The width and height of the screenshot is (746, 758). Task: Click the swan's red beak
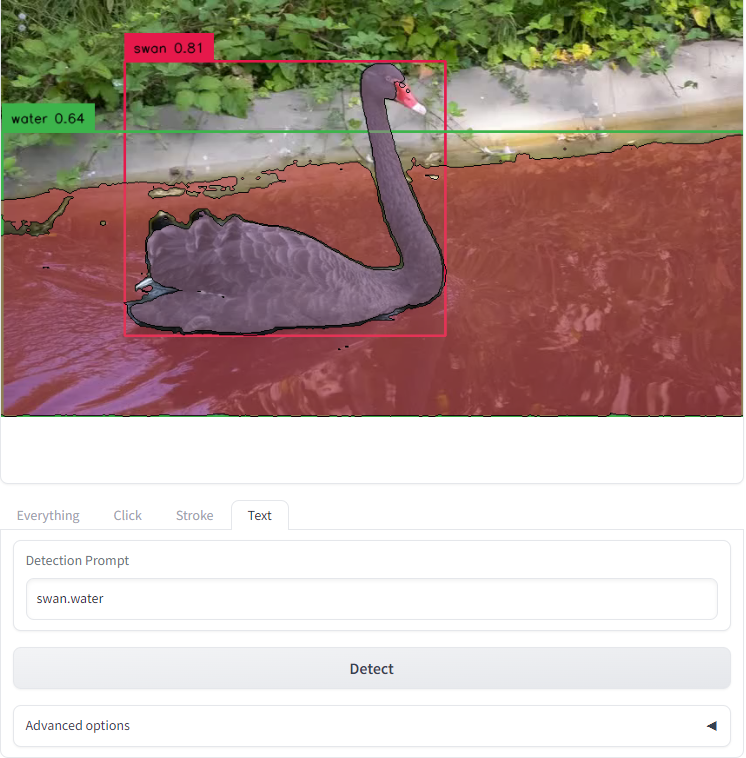pyautogui.click(x=413, y=102)
